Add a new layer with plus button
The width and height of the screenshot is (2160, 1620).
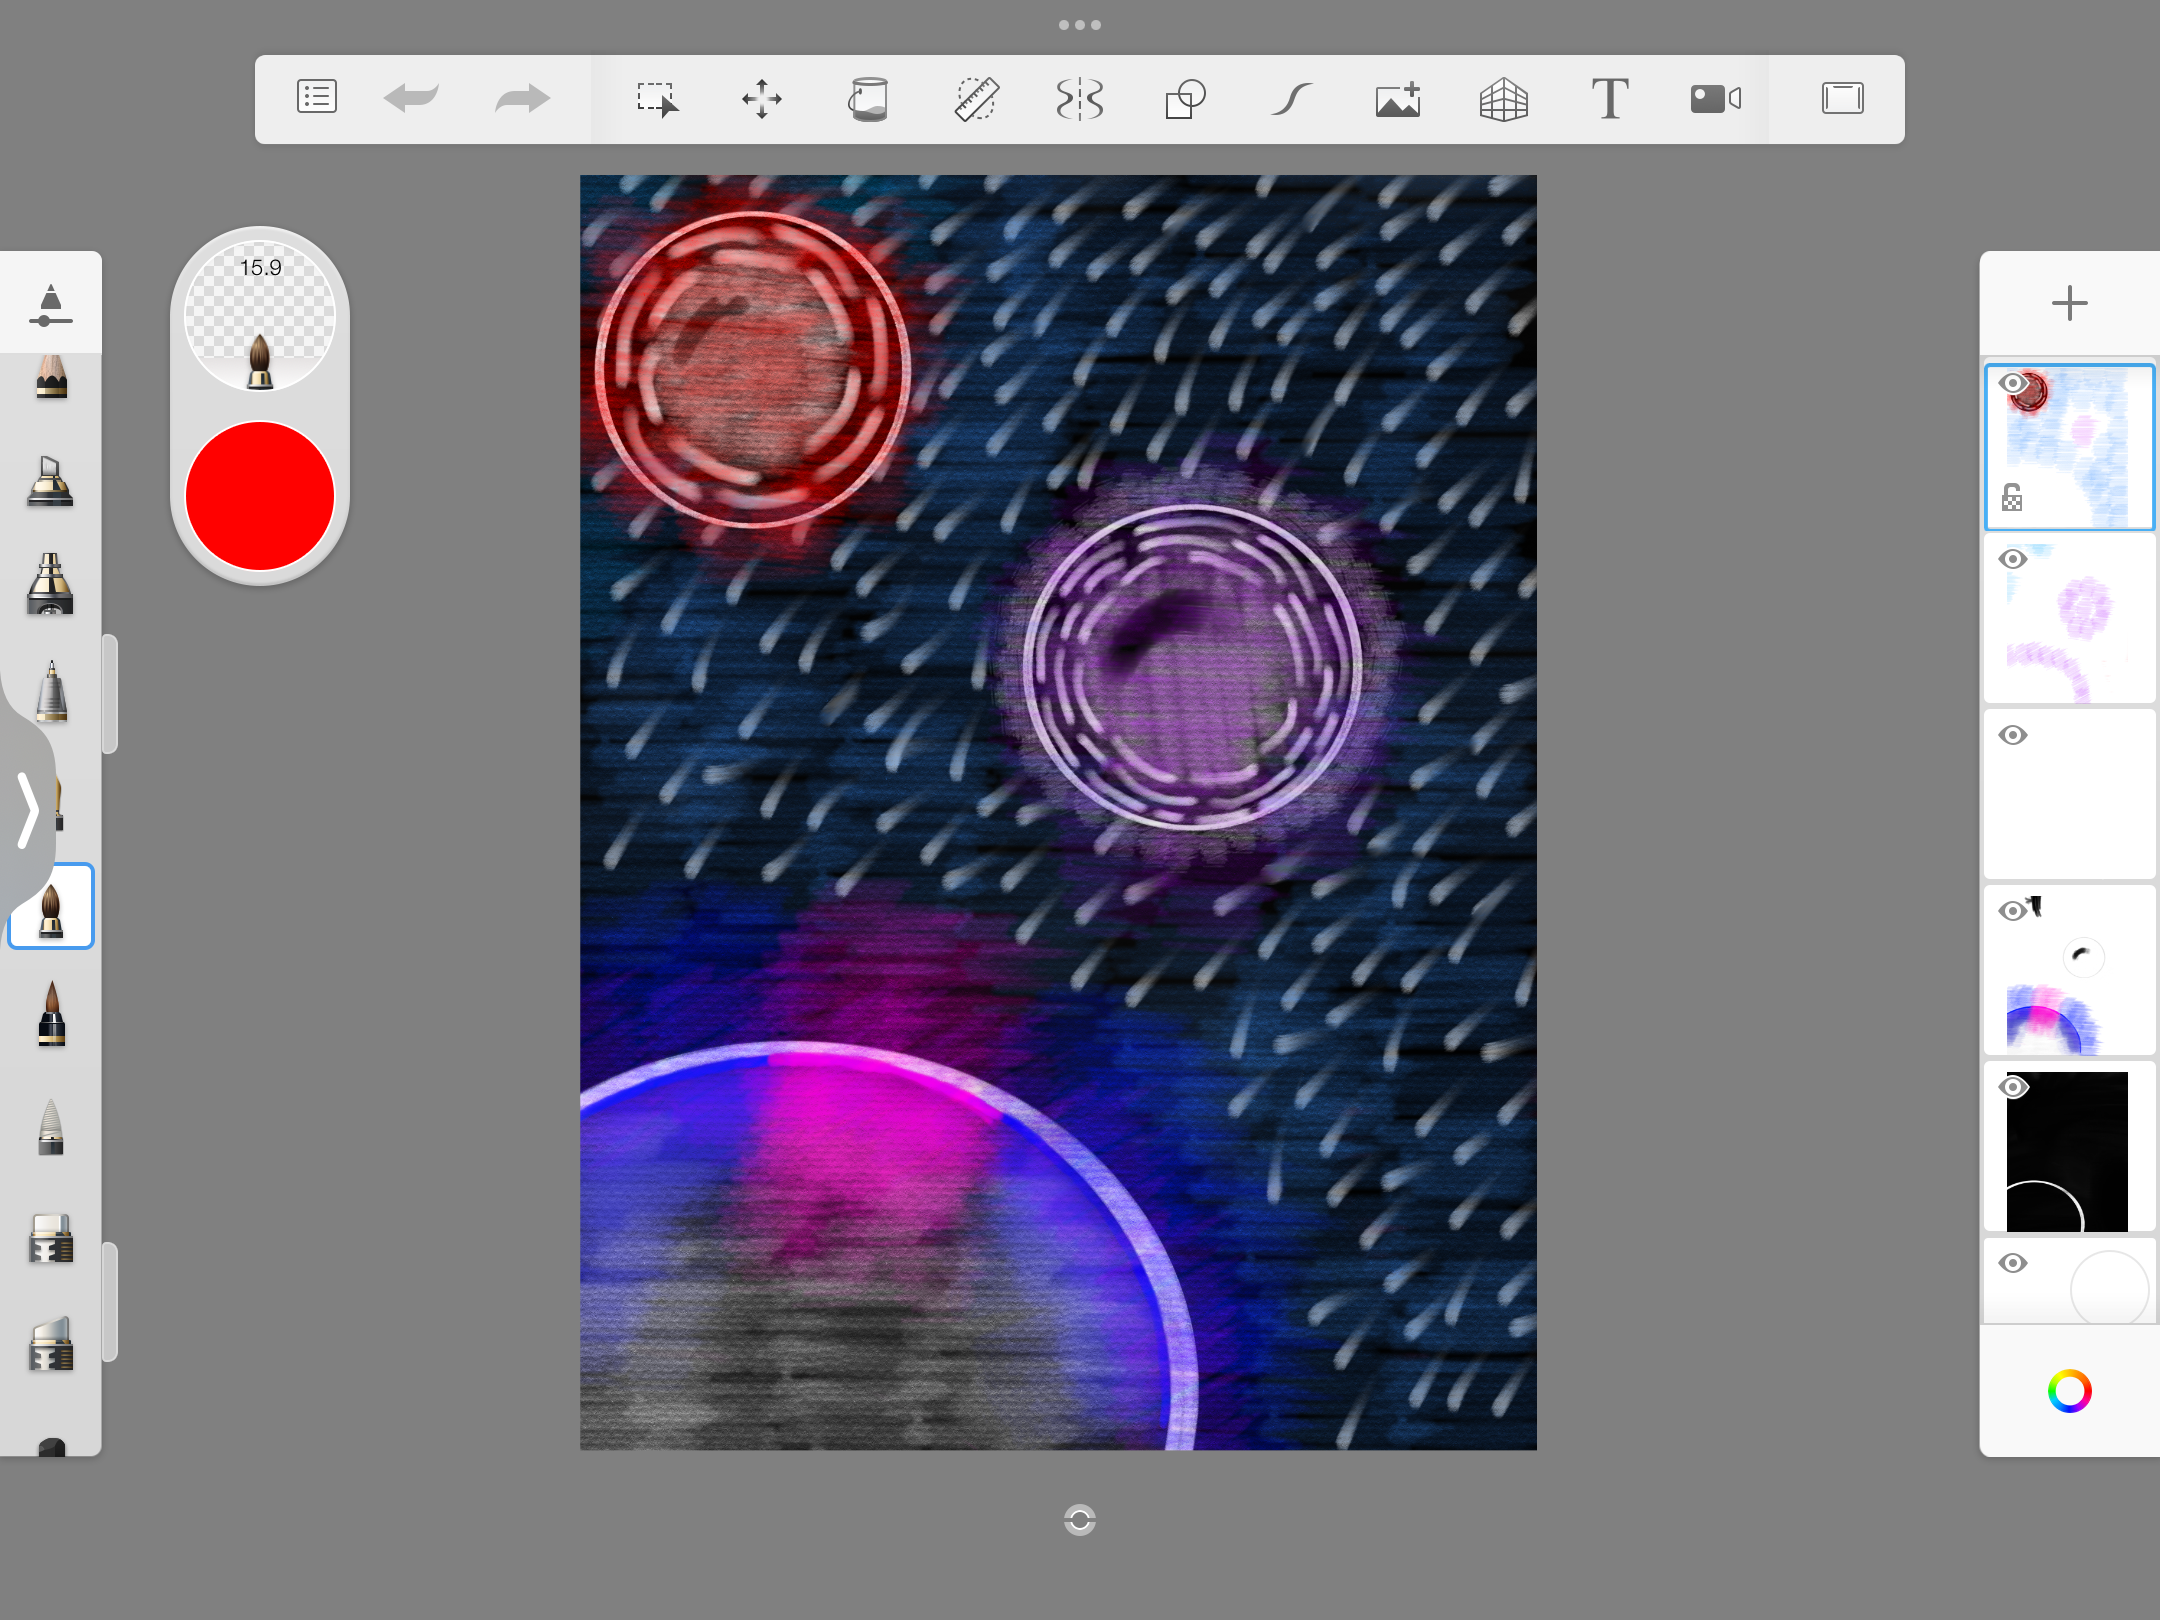click(x=2069, y=303)
